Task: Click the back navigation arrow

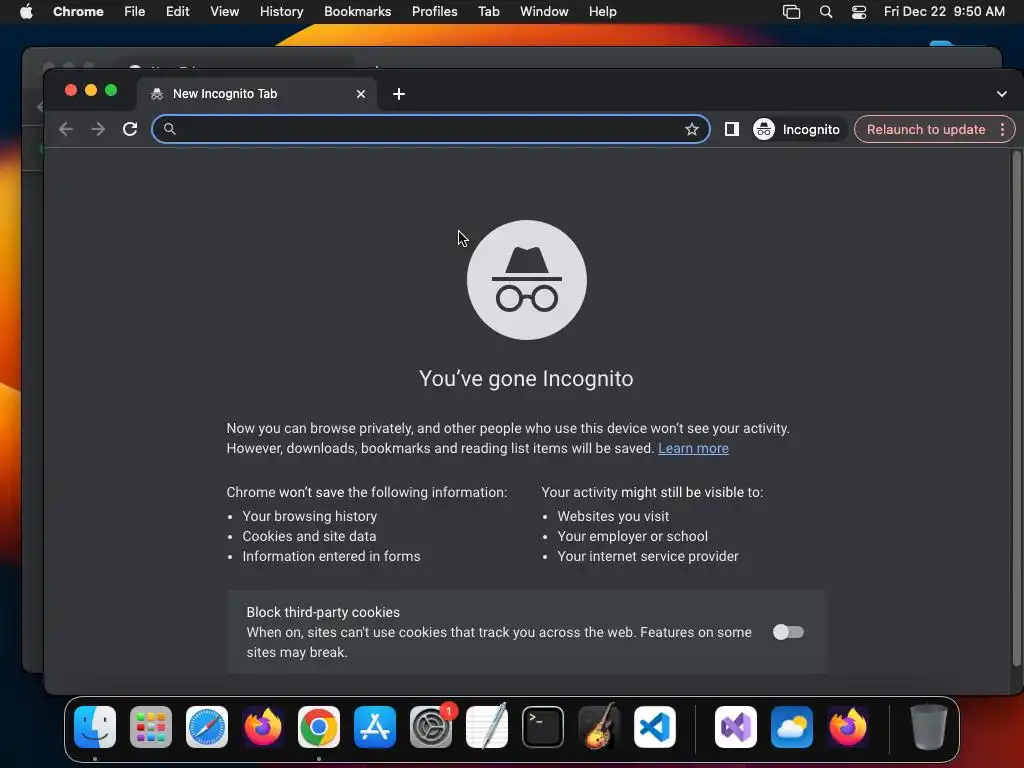Action: coord(65,129)
